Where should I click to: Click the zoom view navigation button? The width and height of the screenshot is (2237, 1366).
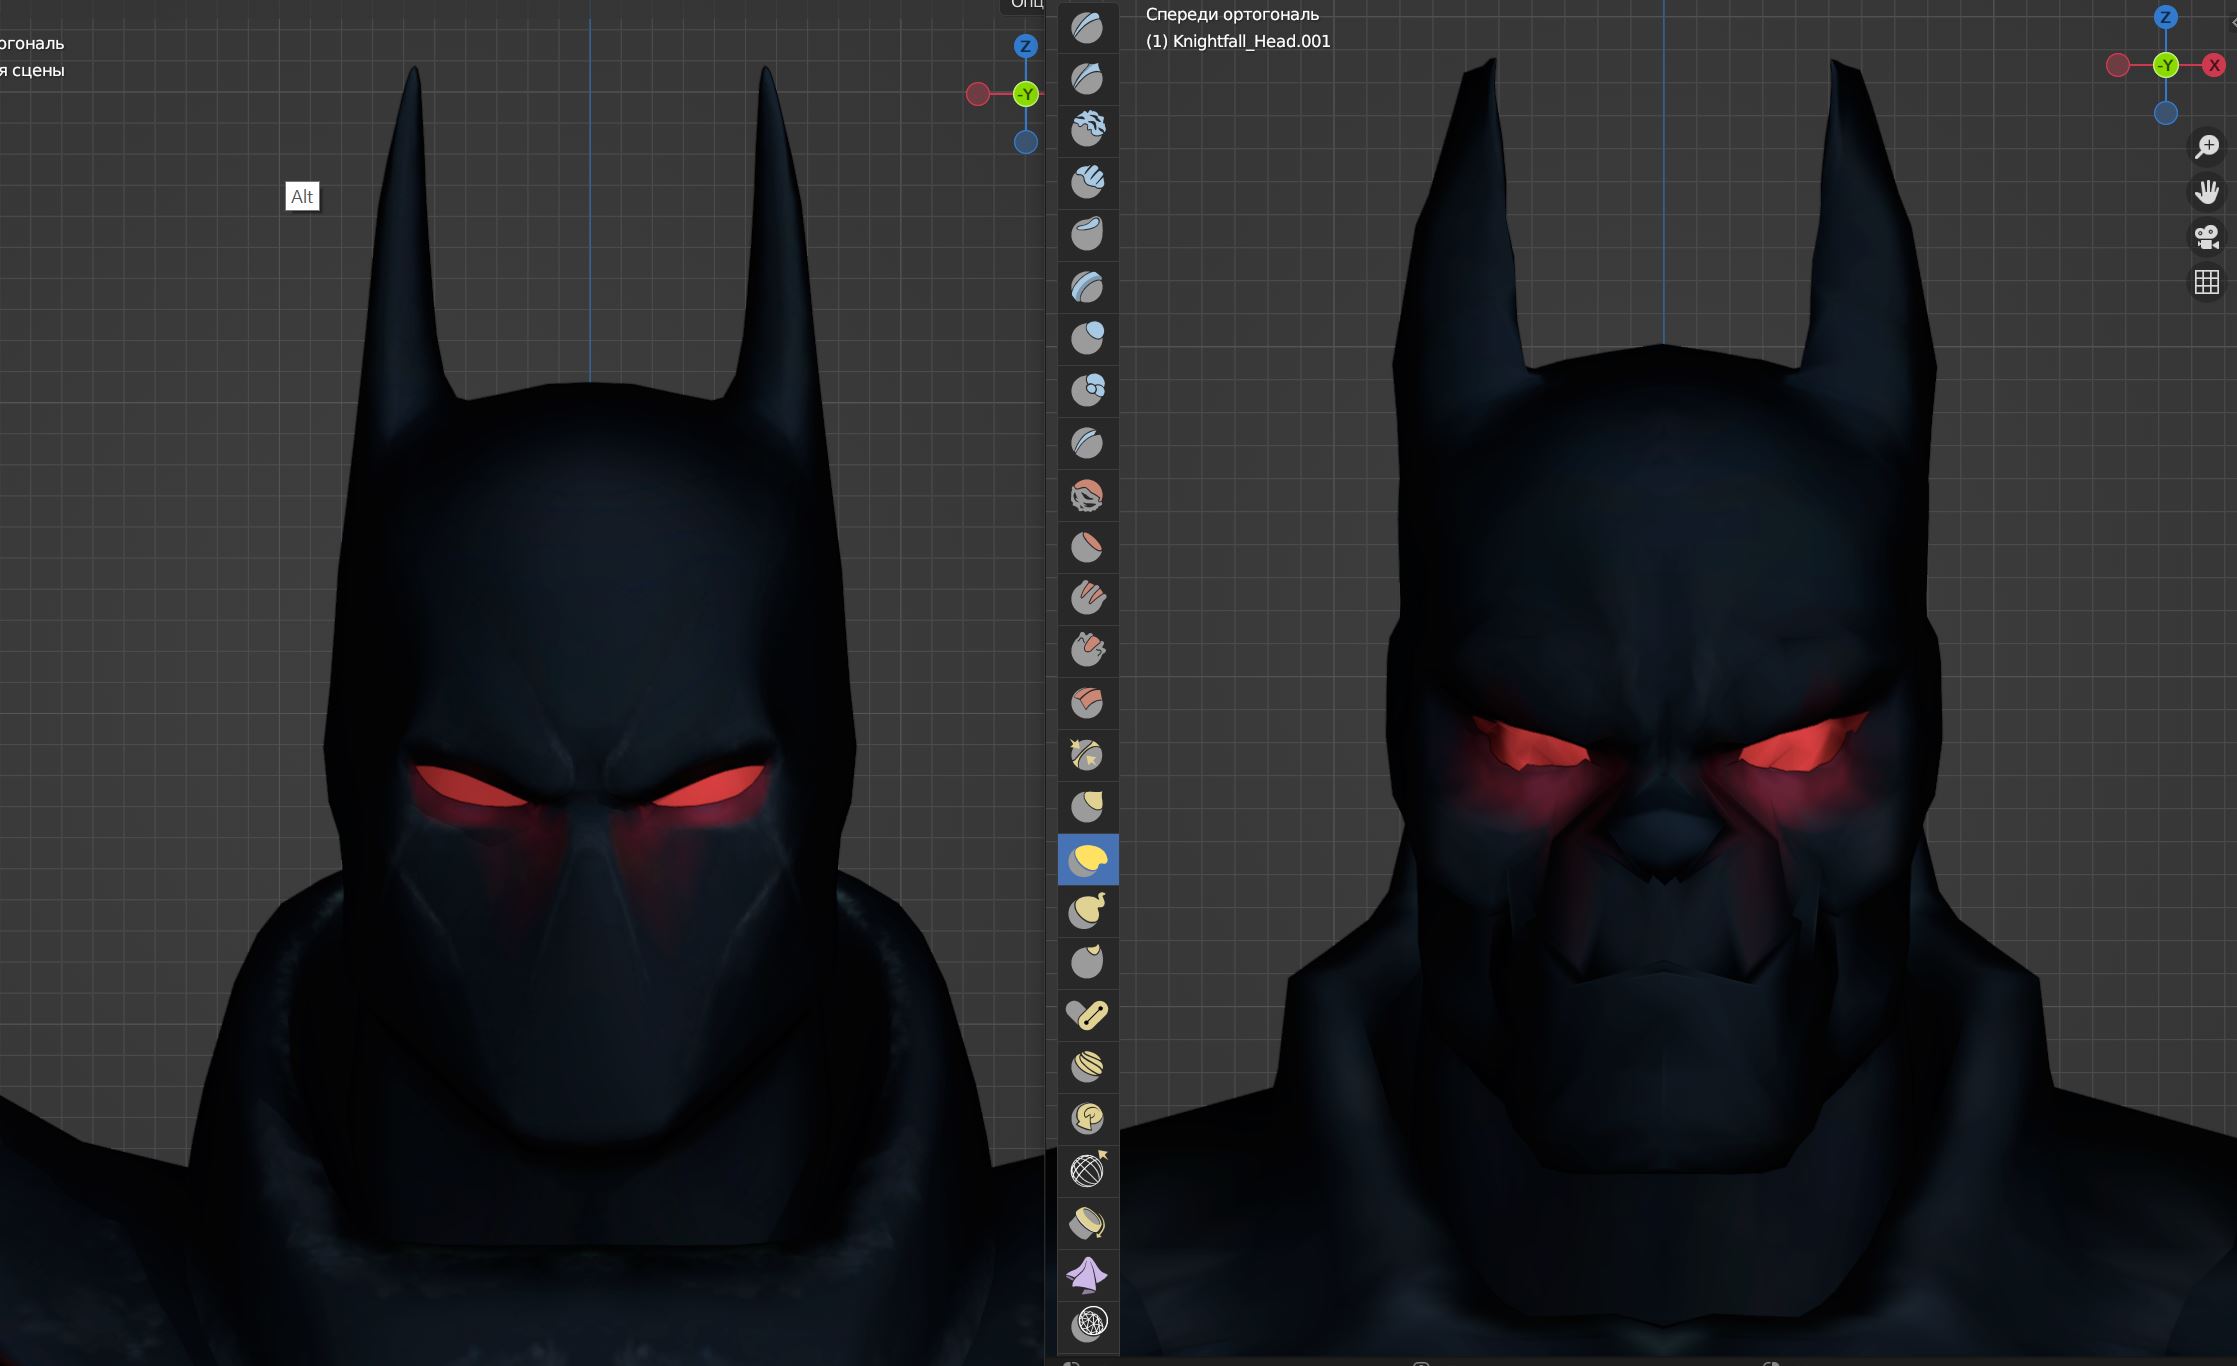tap(2206, 146)
